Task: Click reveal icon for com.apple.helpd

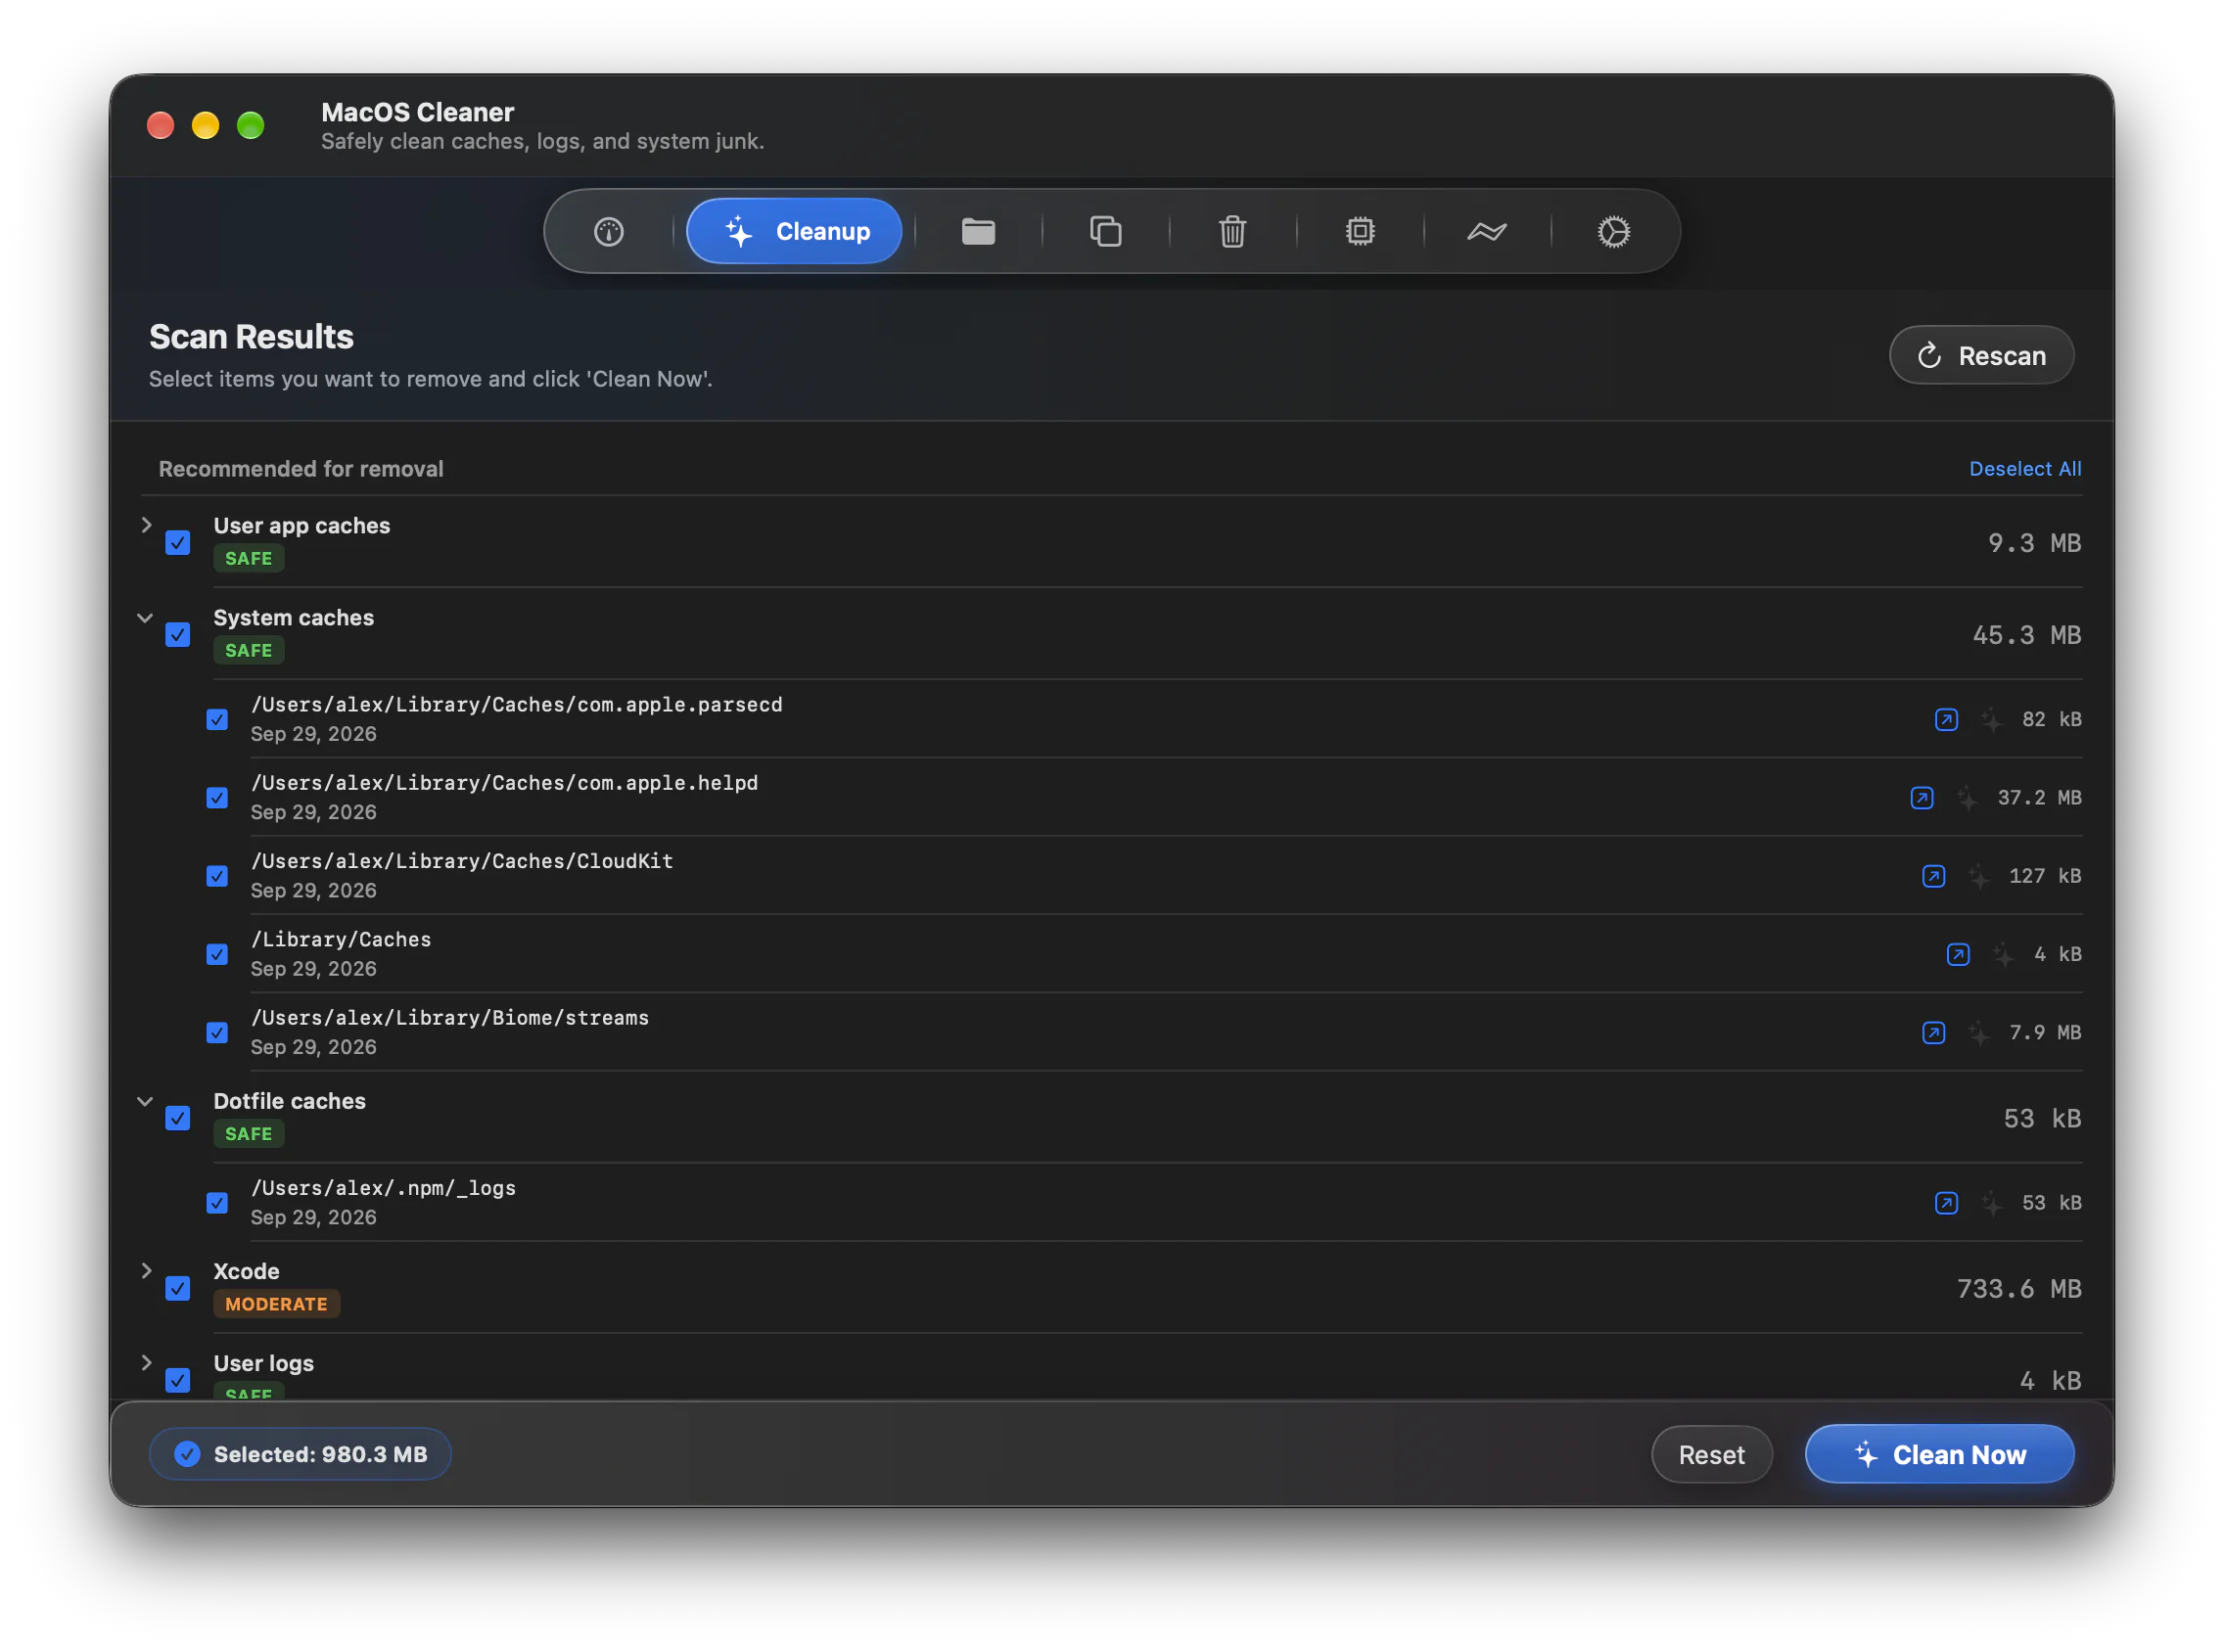Action: point(1921,798)
